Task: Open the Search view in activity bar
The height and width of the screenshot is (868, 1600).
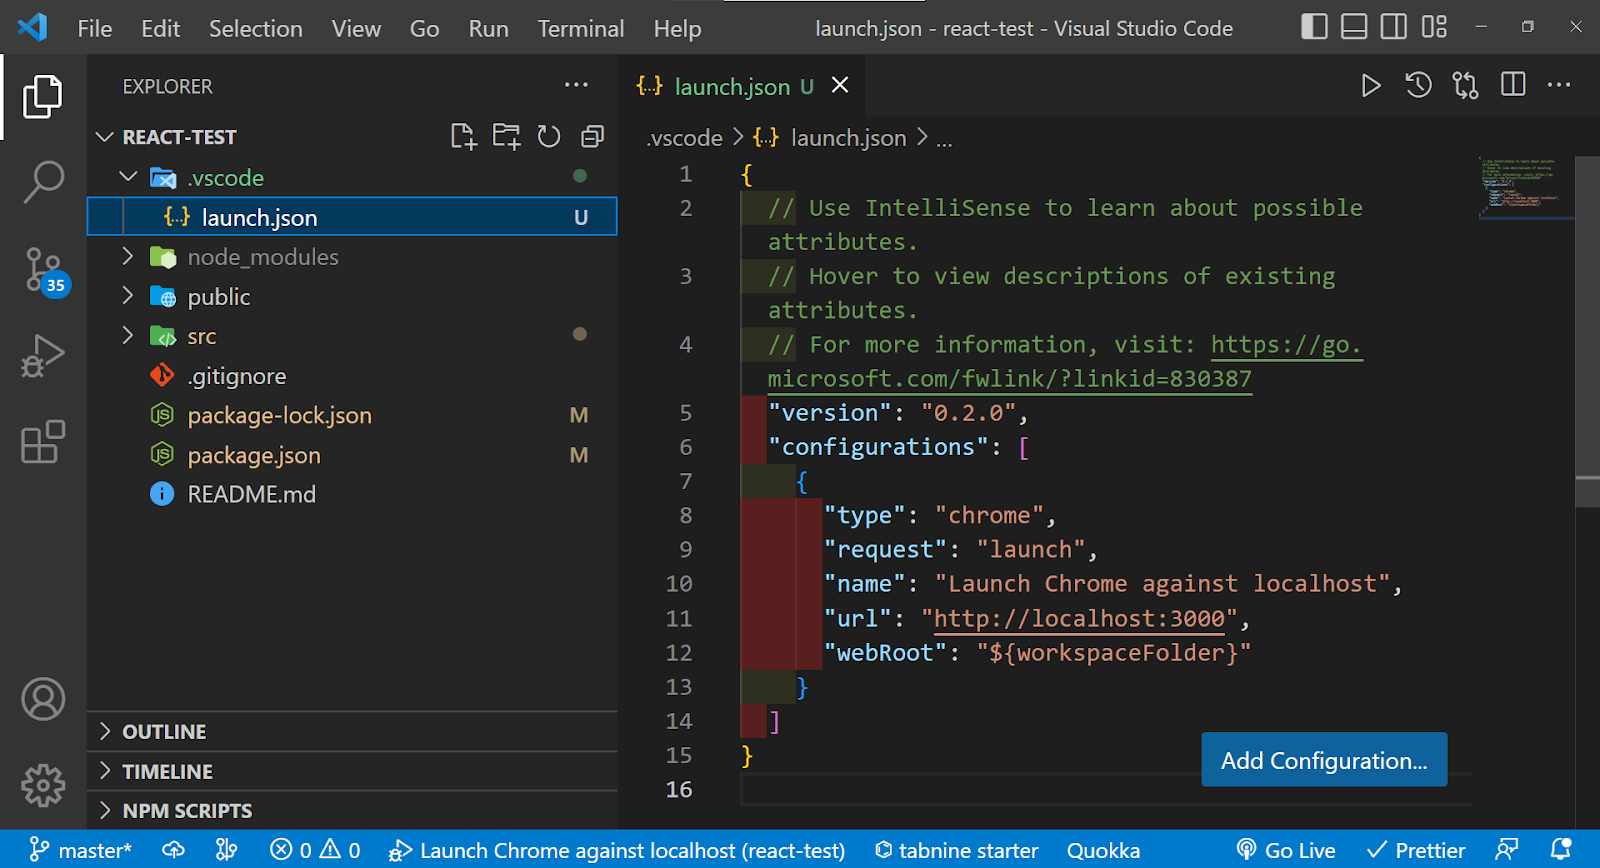Action: (43, 182)
